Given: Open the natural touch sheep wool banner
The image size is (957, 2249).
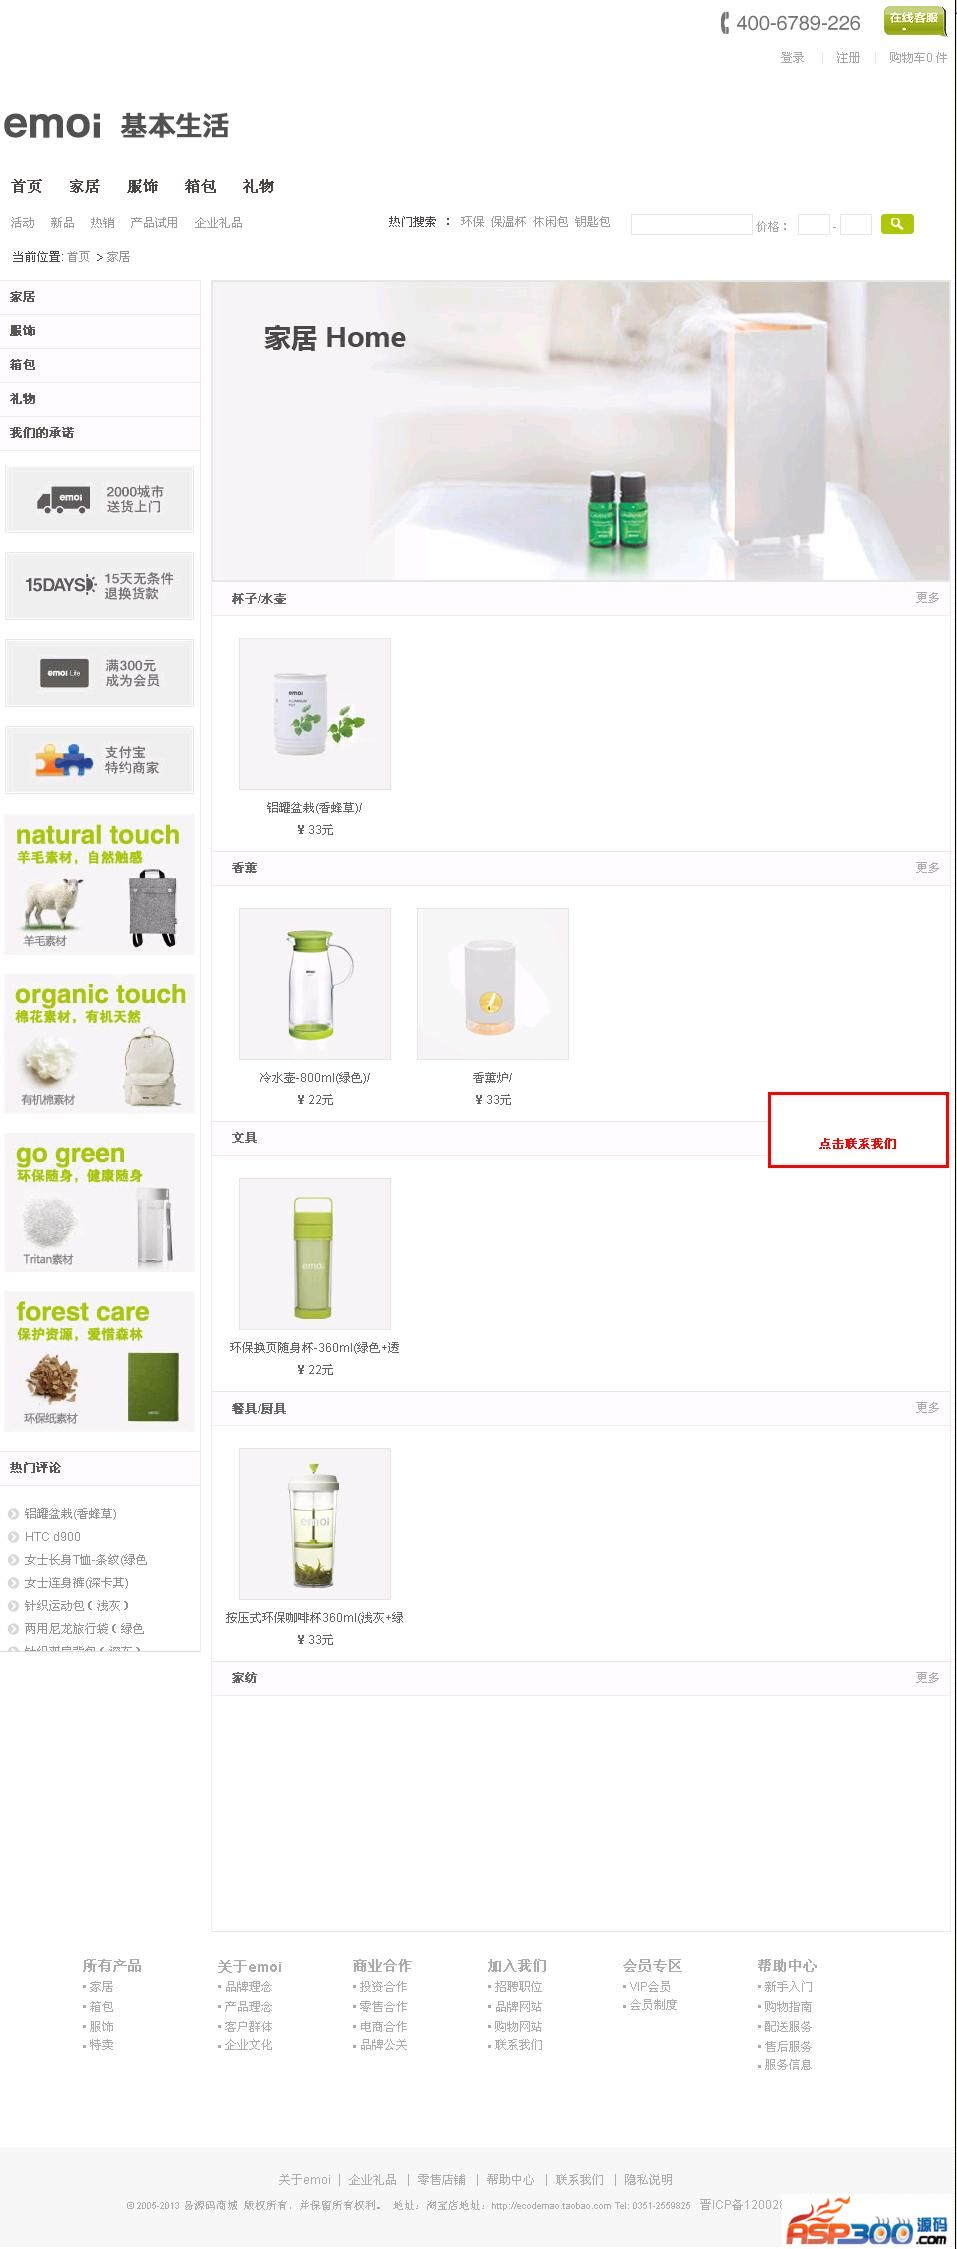Looking at the screenshot, I should pos(99,885).
